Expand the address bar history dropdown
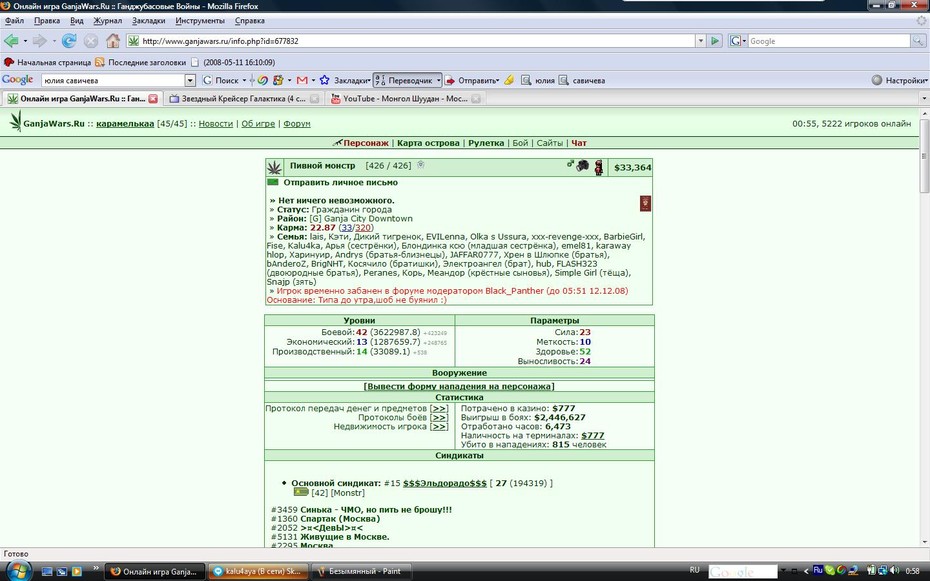 700,41
